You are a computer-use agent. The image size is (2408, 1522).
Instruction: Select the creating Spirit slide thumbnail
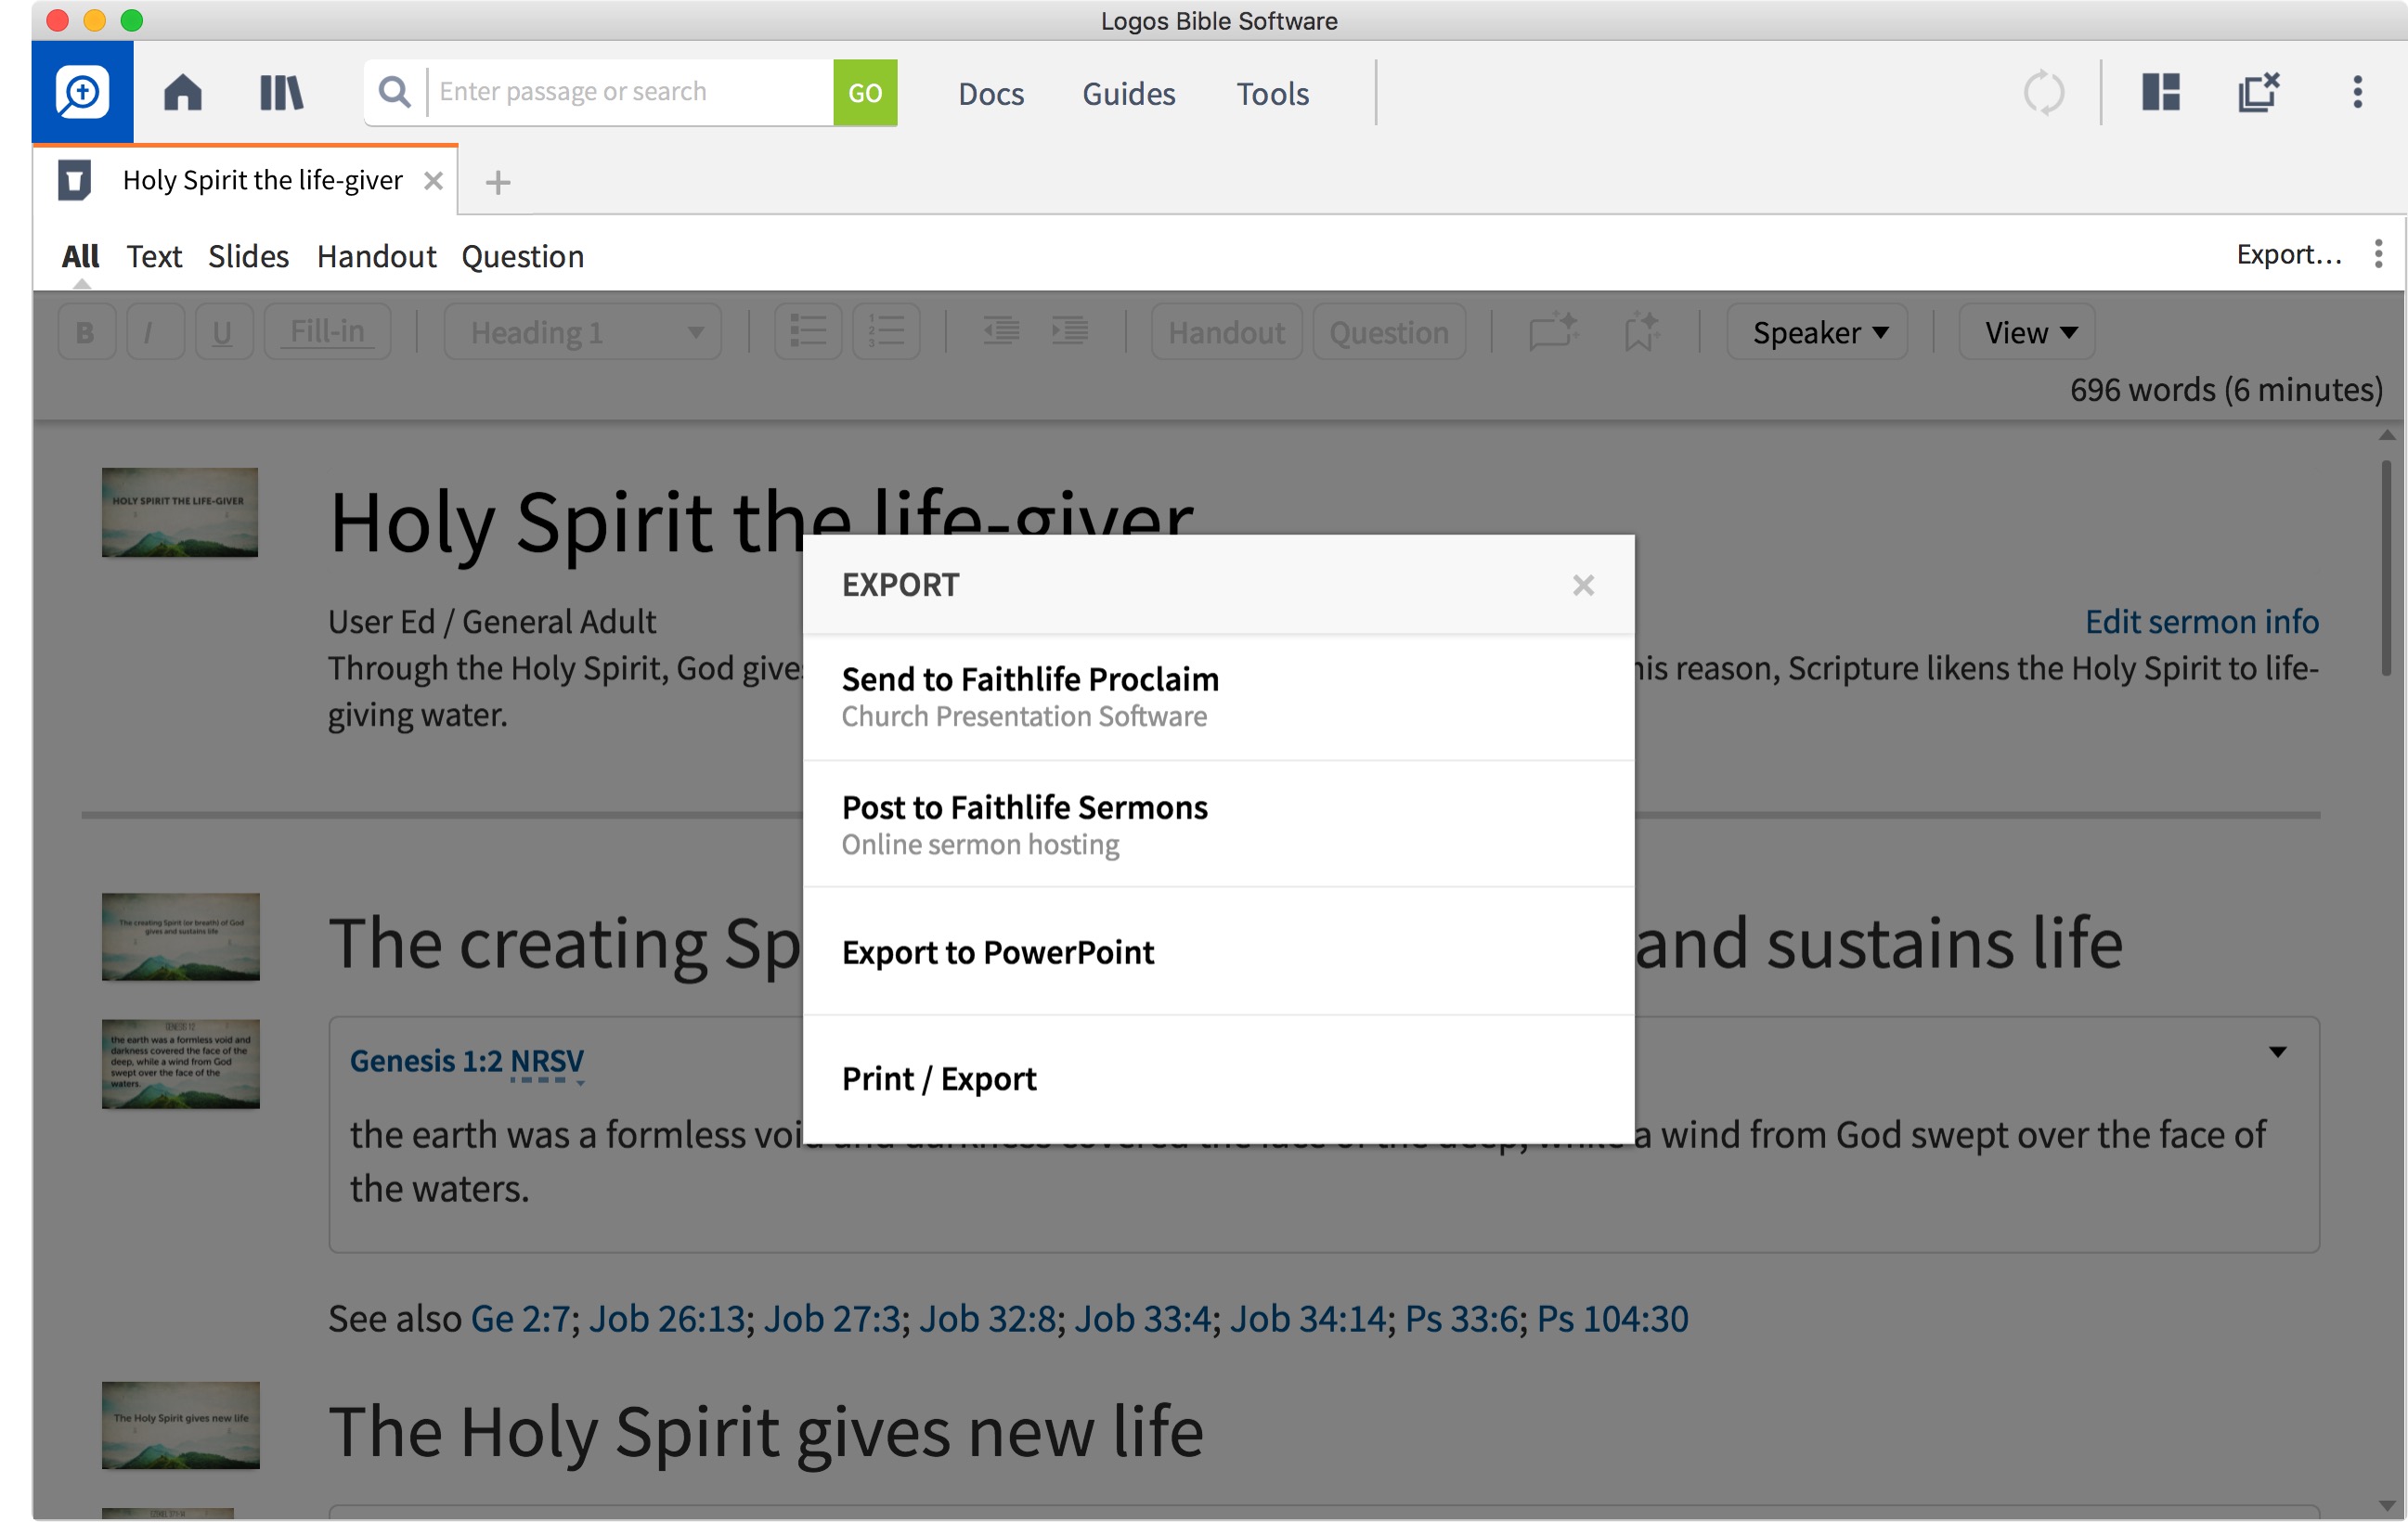(180, 936)
